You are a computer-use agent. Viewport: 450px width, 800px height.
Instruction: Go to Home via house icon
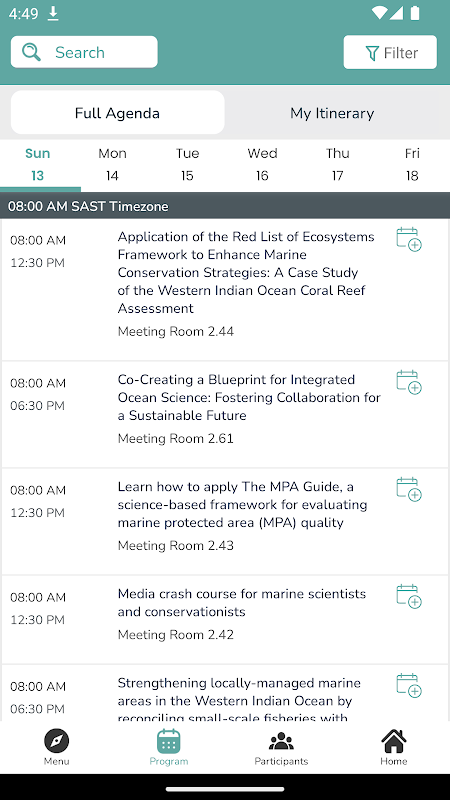point(393,741)
